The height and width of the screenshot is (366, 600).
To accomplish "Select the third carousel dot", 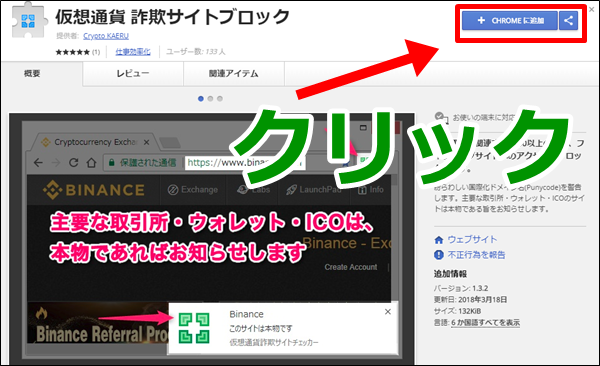I will coord(220,99).
